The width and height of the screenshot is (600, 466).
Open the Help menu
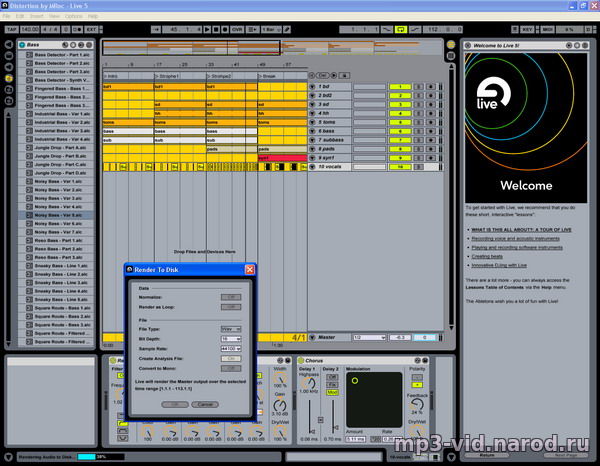pyautogui.click(x=93, y=16)
